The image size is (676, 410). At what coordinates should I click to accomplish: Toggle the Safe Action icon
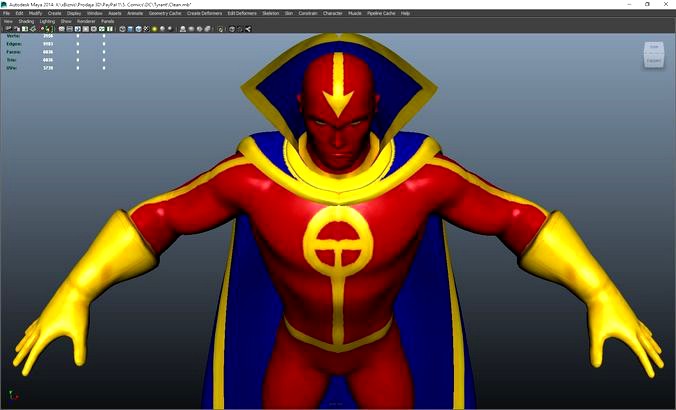click(101, 29)
